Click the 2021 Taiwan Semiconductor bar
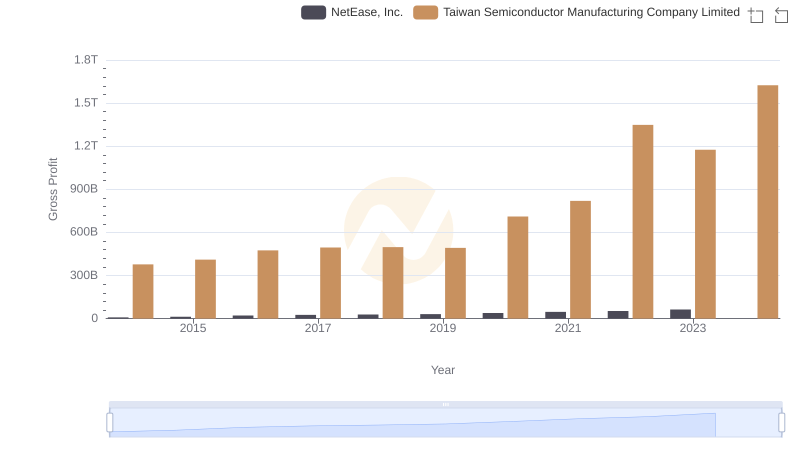This screenshot has width=800, height=461. pyautogui.click(x=581, y=260)
